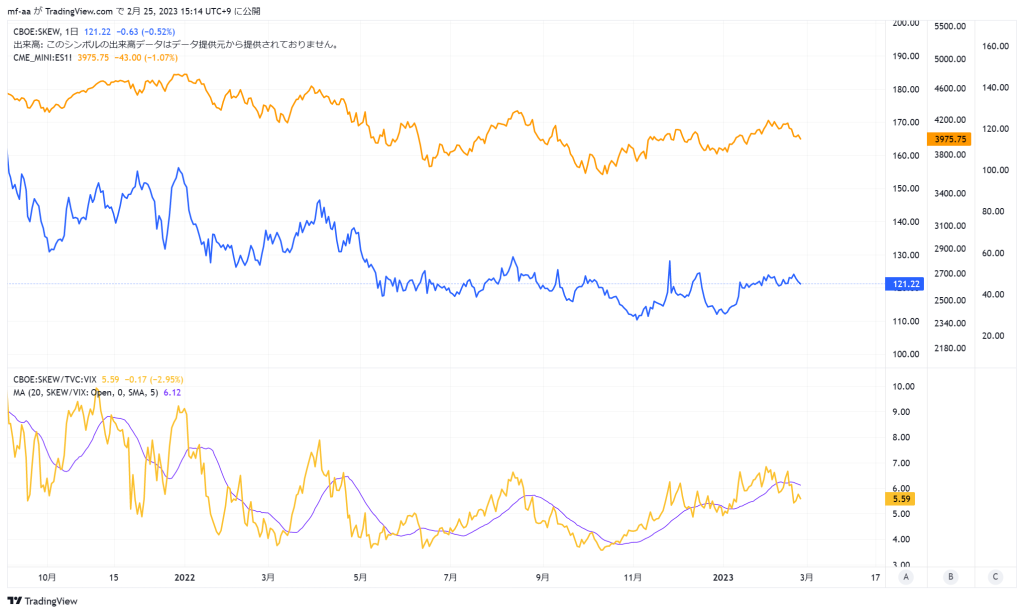Click the 200.00 level on SKEW scale
Screen dimensions: 1024x614
click(906, 24)
